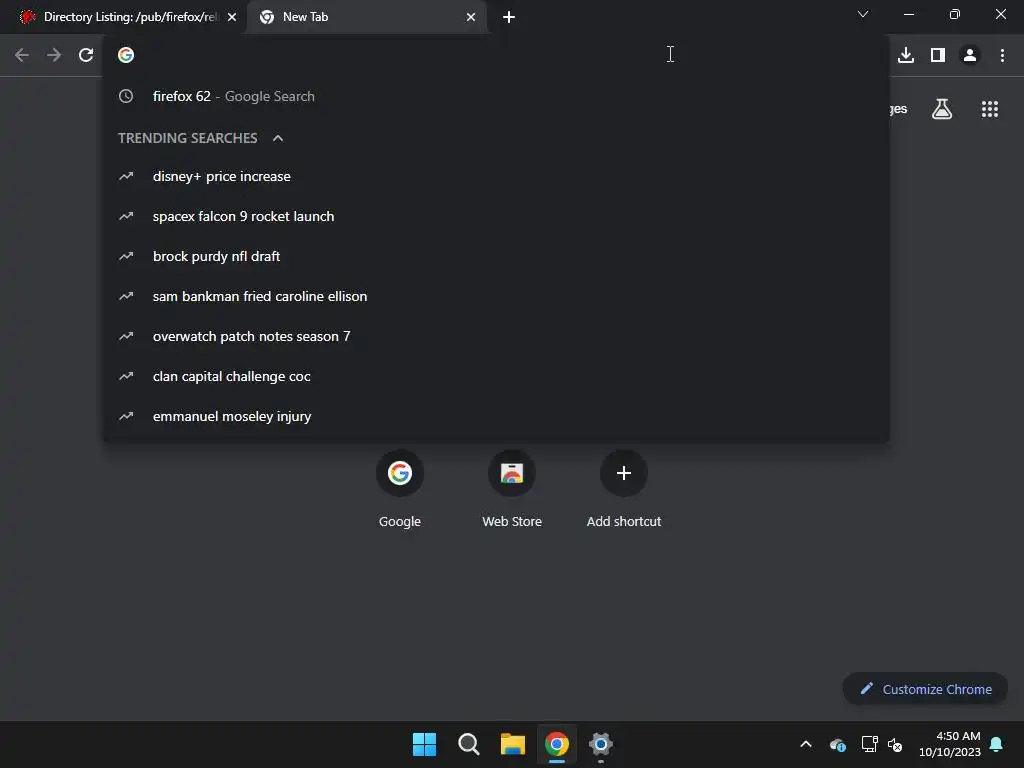Click the network tray icon

[x=869, y=744]
